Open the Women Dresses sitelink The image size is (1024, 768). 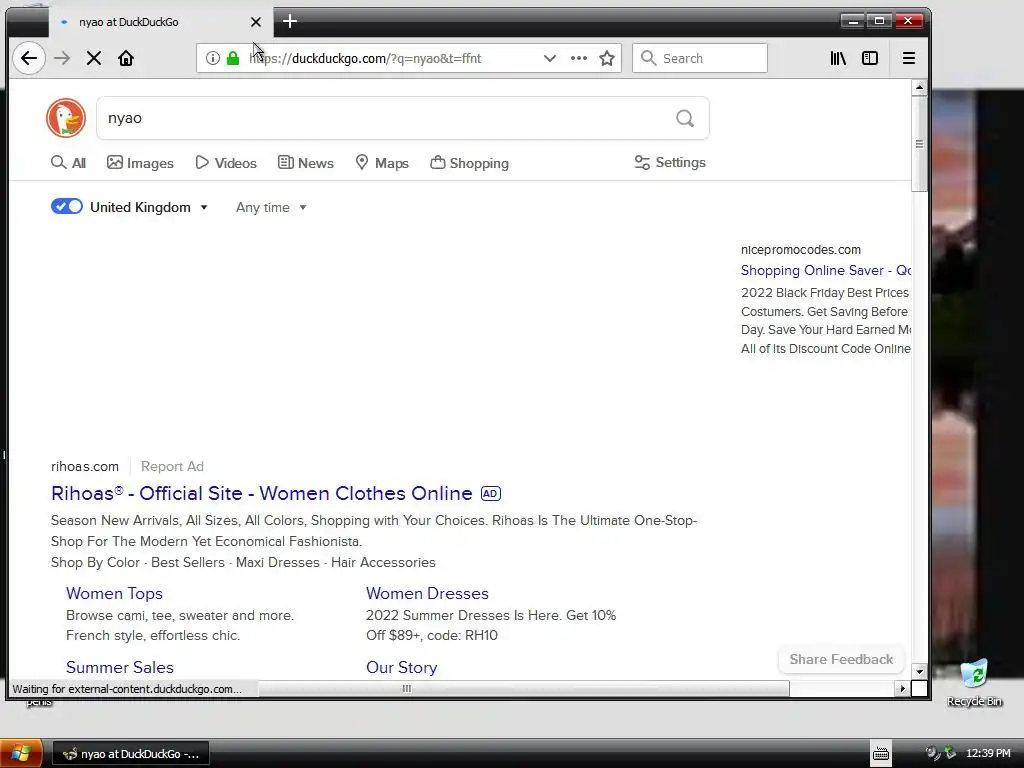(x=427, y=593)
